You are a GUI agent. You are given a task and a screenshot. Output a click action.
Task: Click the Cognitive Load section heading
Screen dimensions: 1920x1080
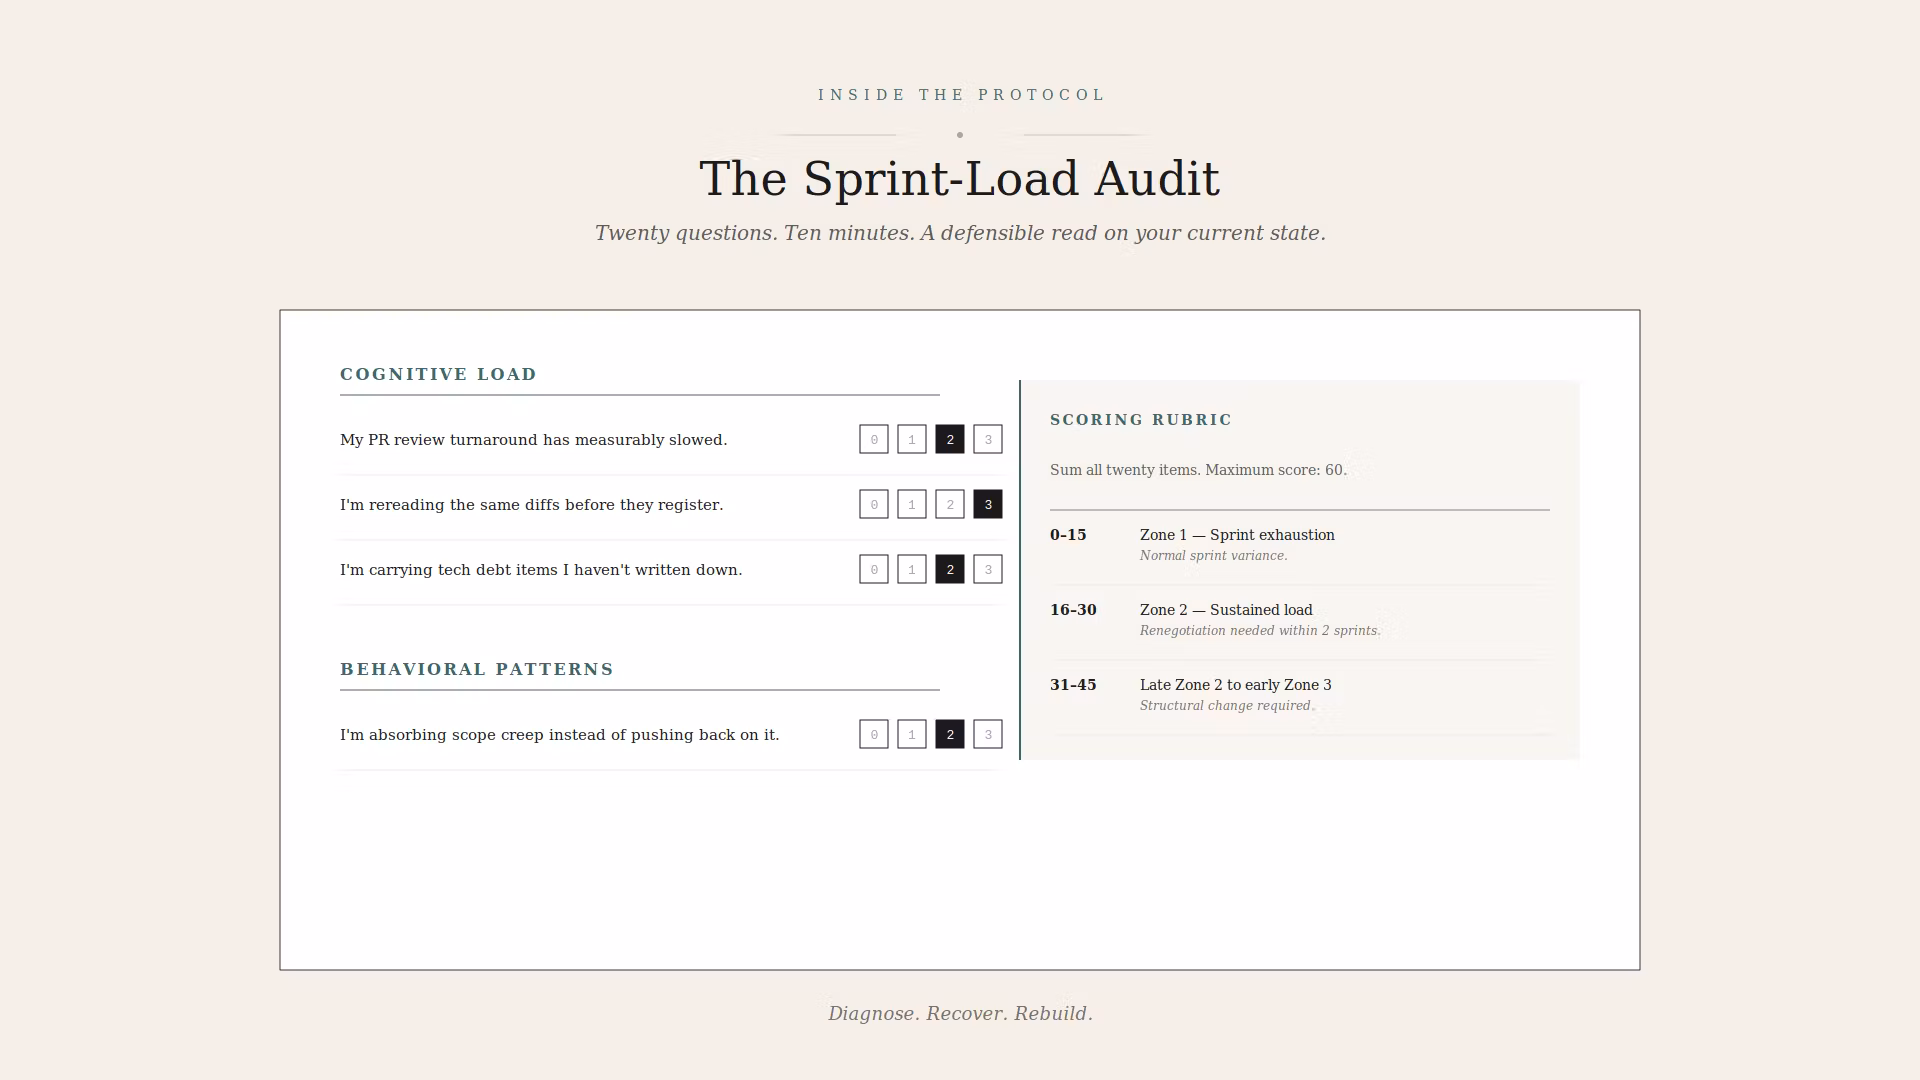click(438, 374)
